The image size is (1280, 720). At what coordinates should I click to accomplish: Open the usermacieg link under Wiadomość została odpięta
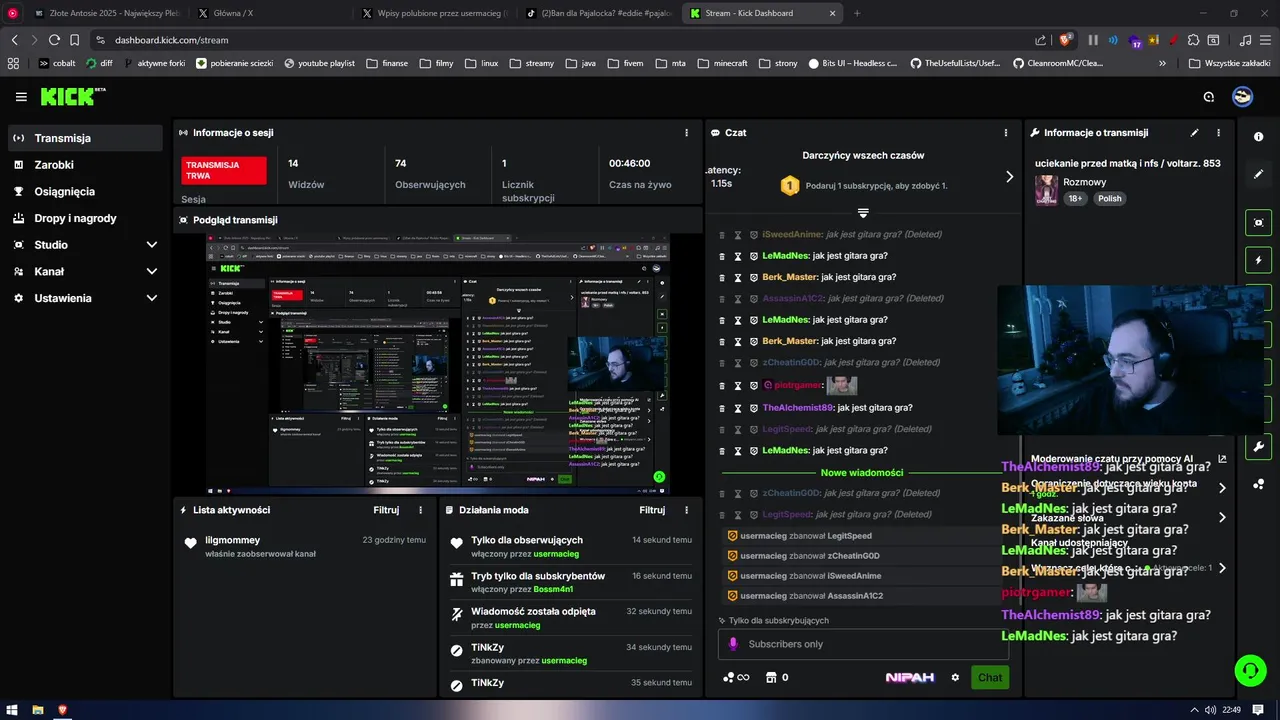pos(517,625)
